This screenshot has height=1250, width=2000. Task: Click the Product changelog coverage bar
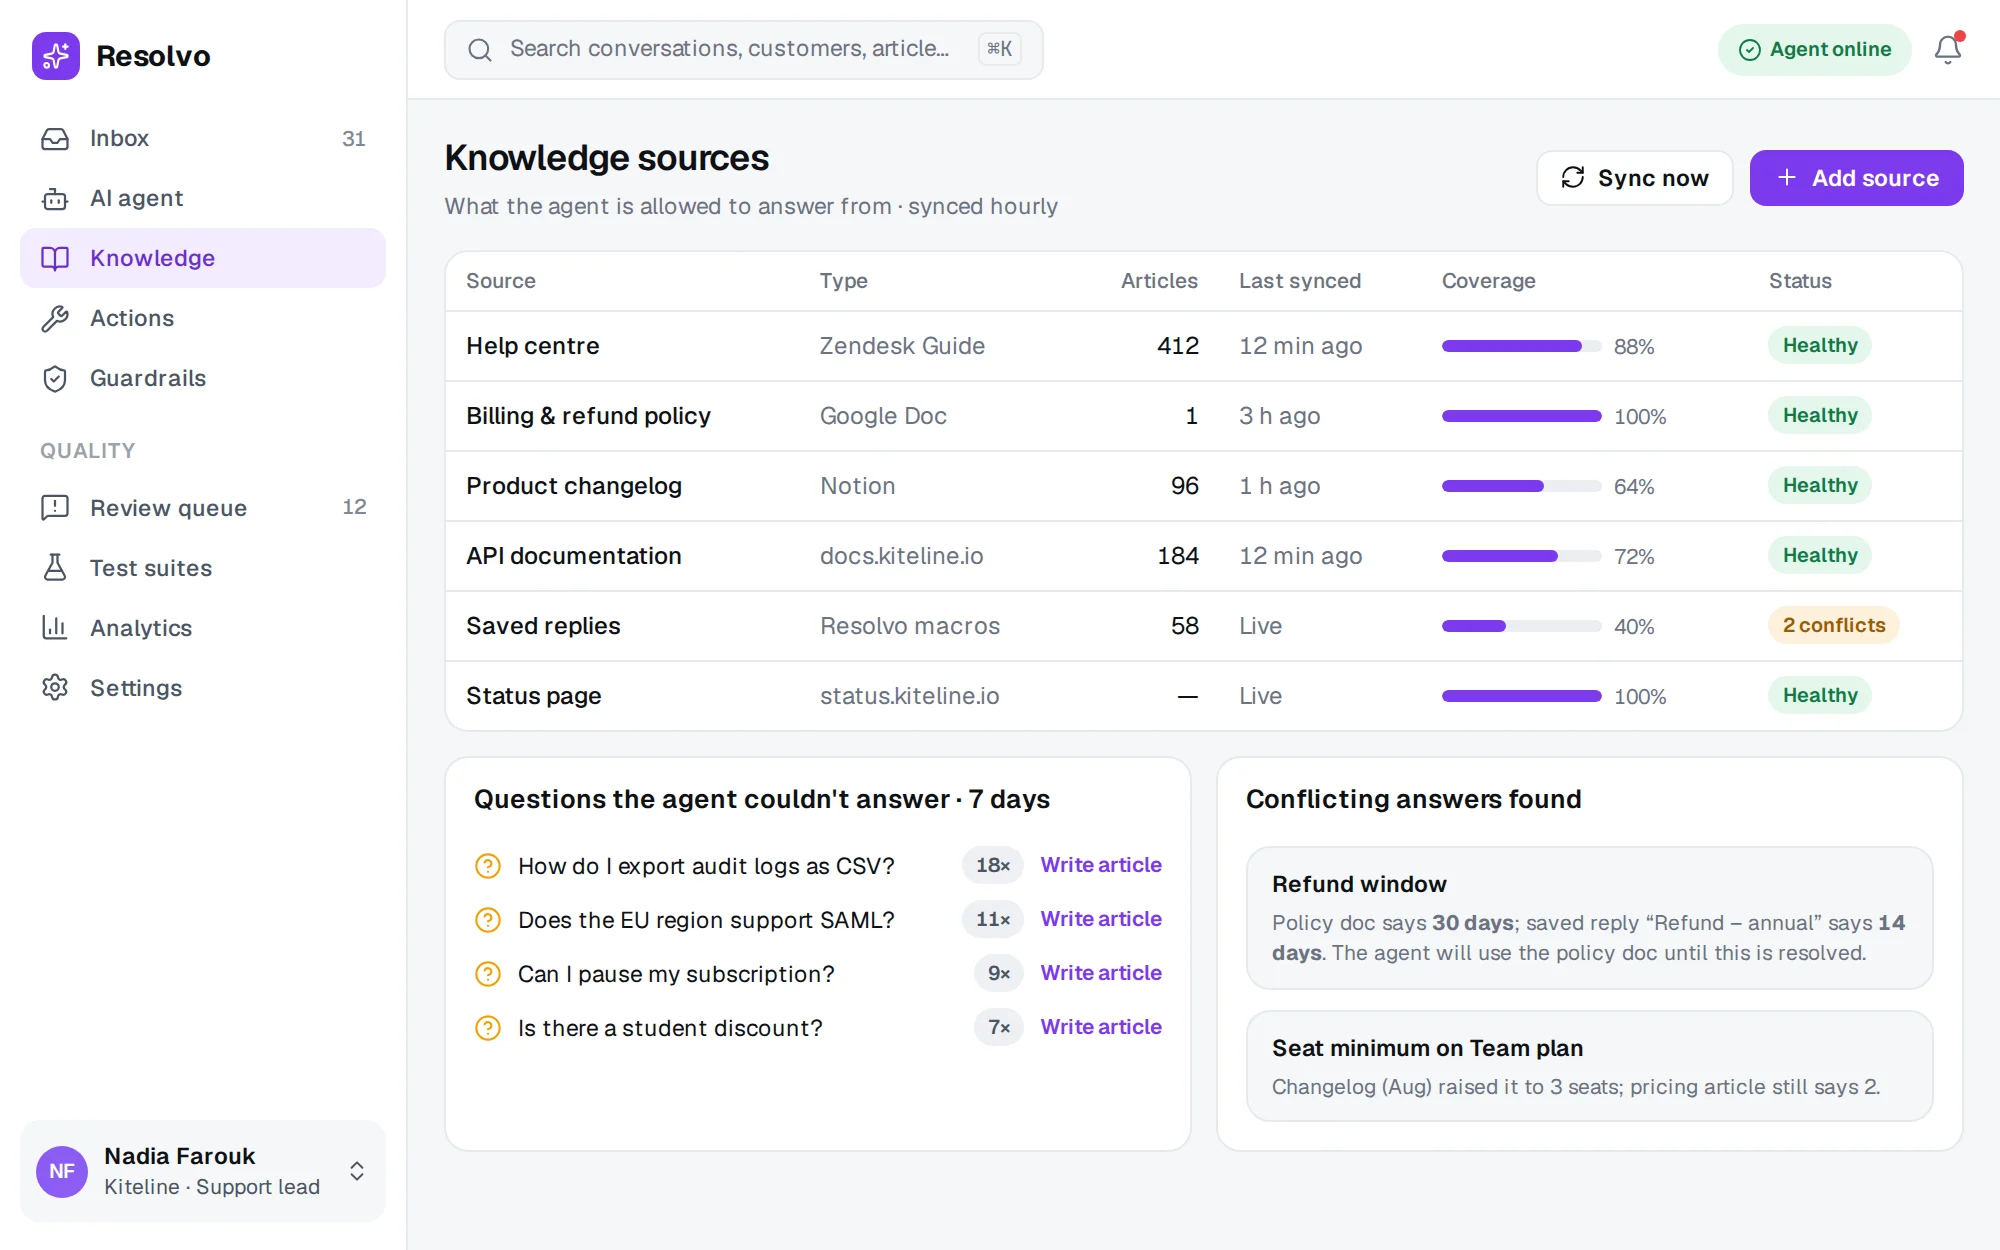point(1522,486)
